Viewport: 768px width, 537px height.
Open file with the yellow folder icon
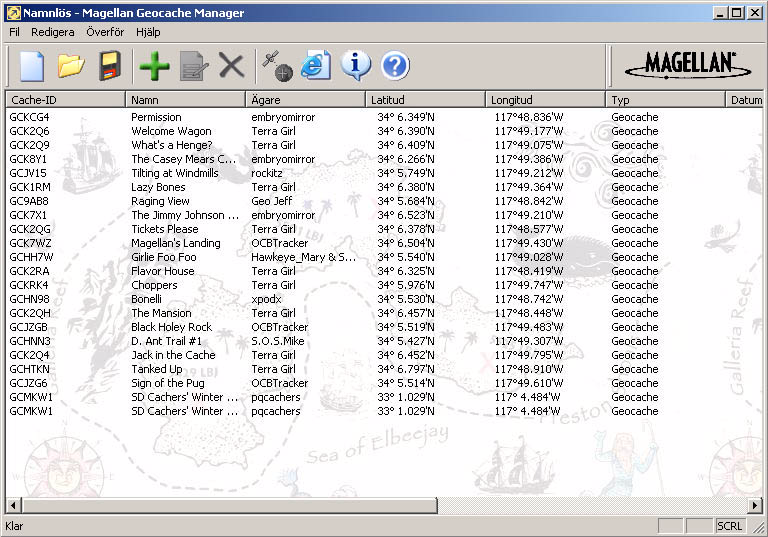click(71, 66)
